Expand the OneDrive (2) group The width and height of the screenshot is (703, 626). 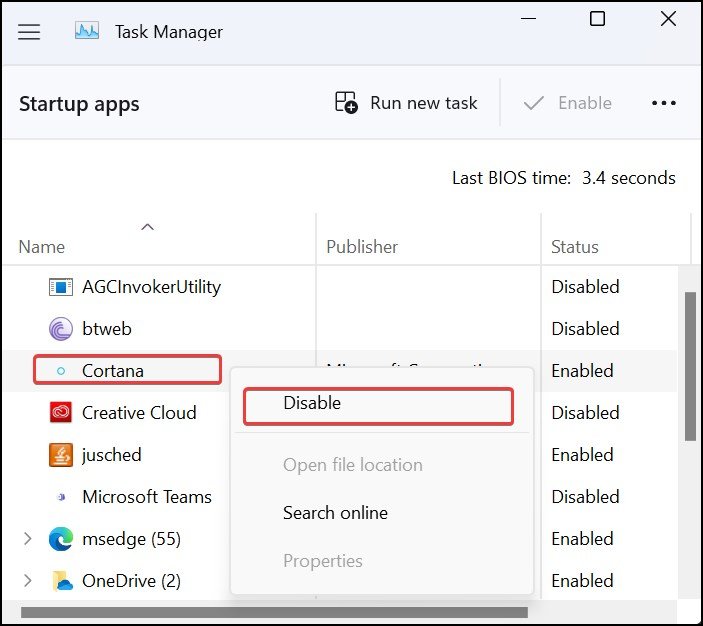pos(28,581)
